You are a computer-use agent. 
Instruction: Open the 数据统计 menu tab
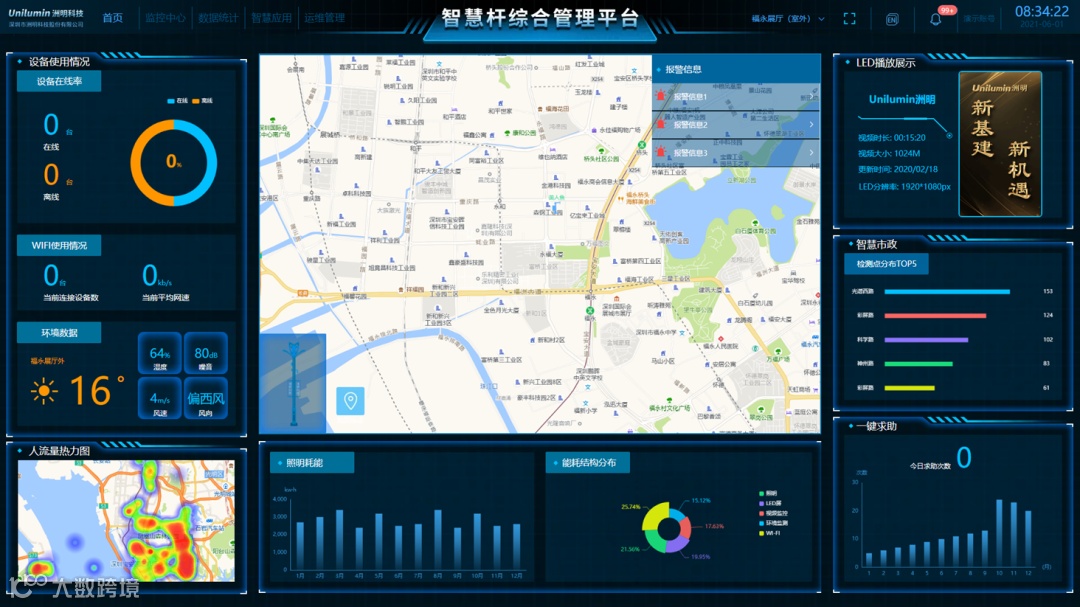click(218, 18)
